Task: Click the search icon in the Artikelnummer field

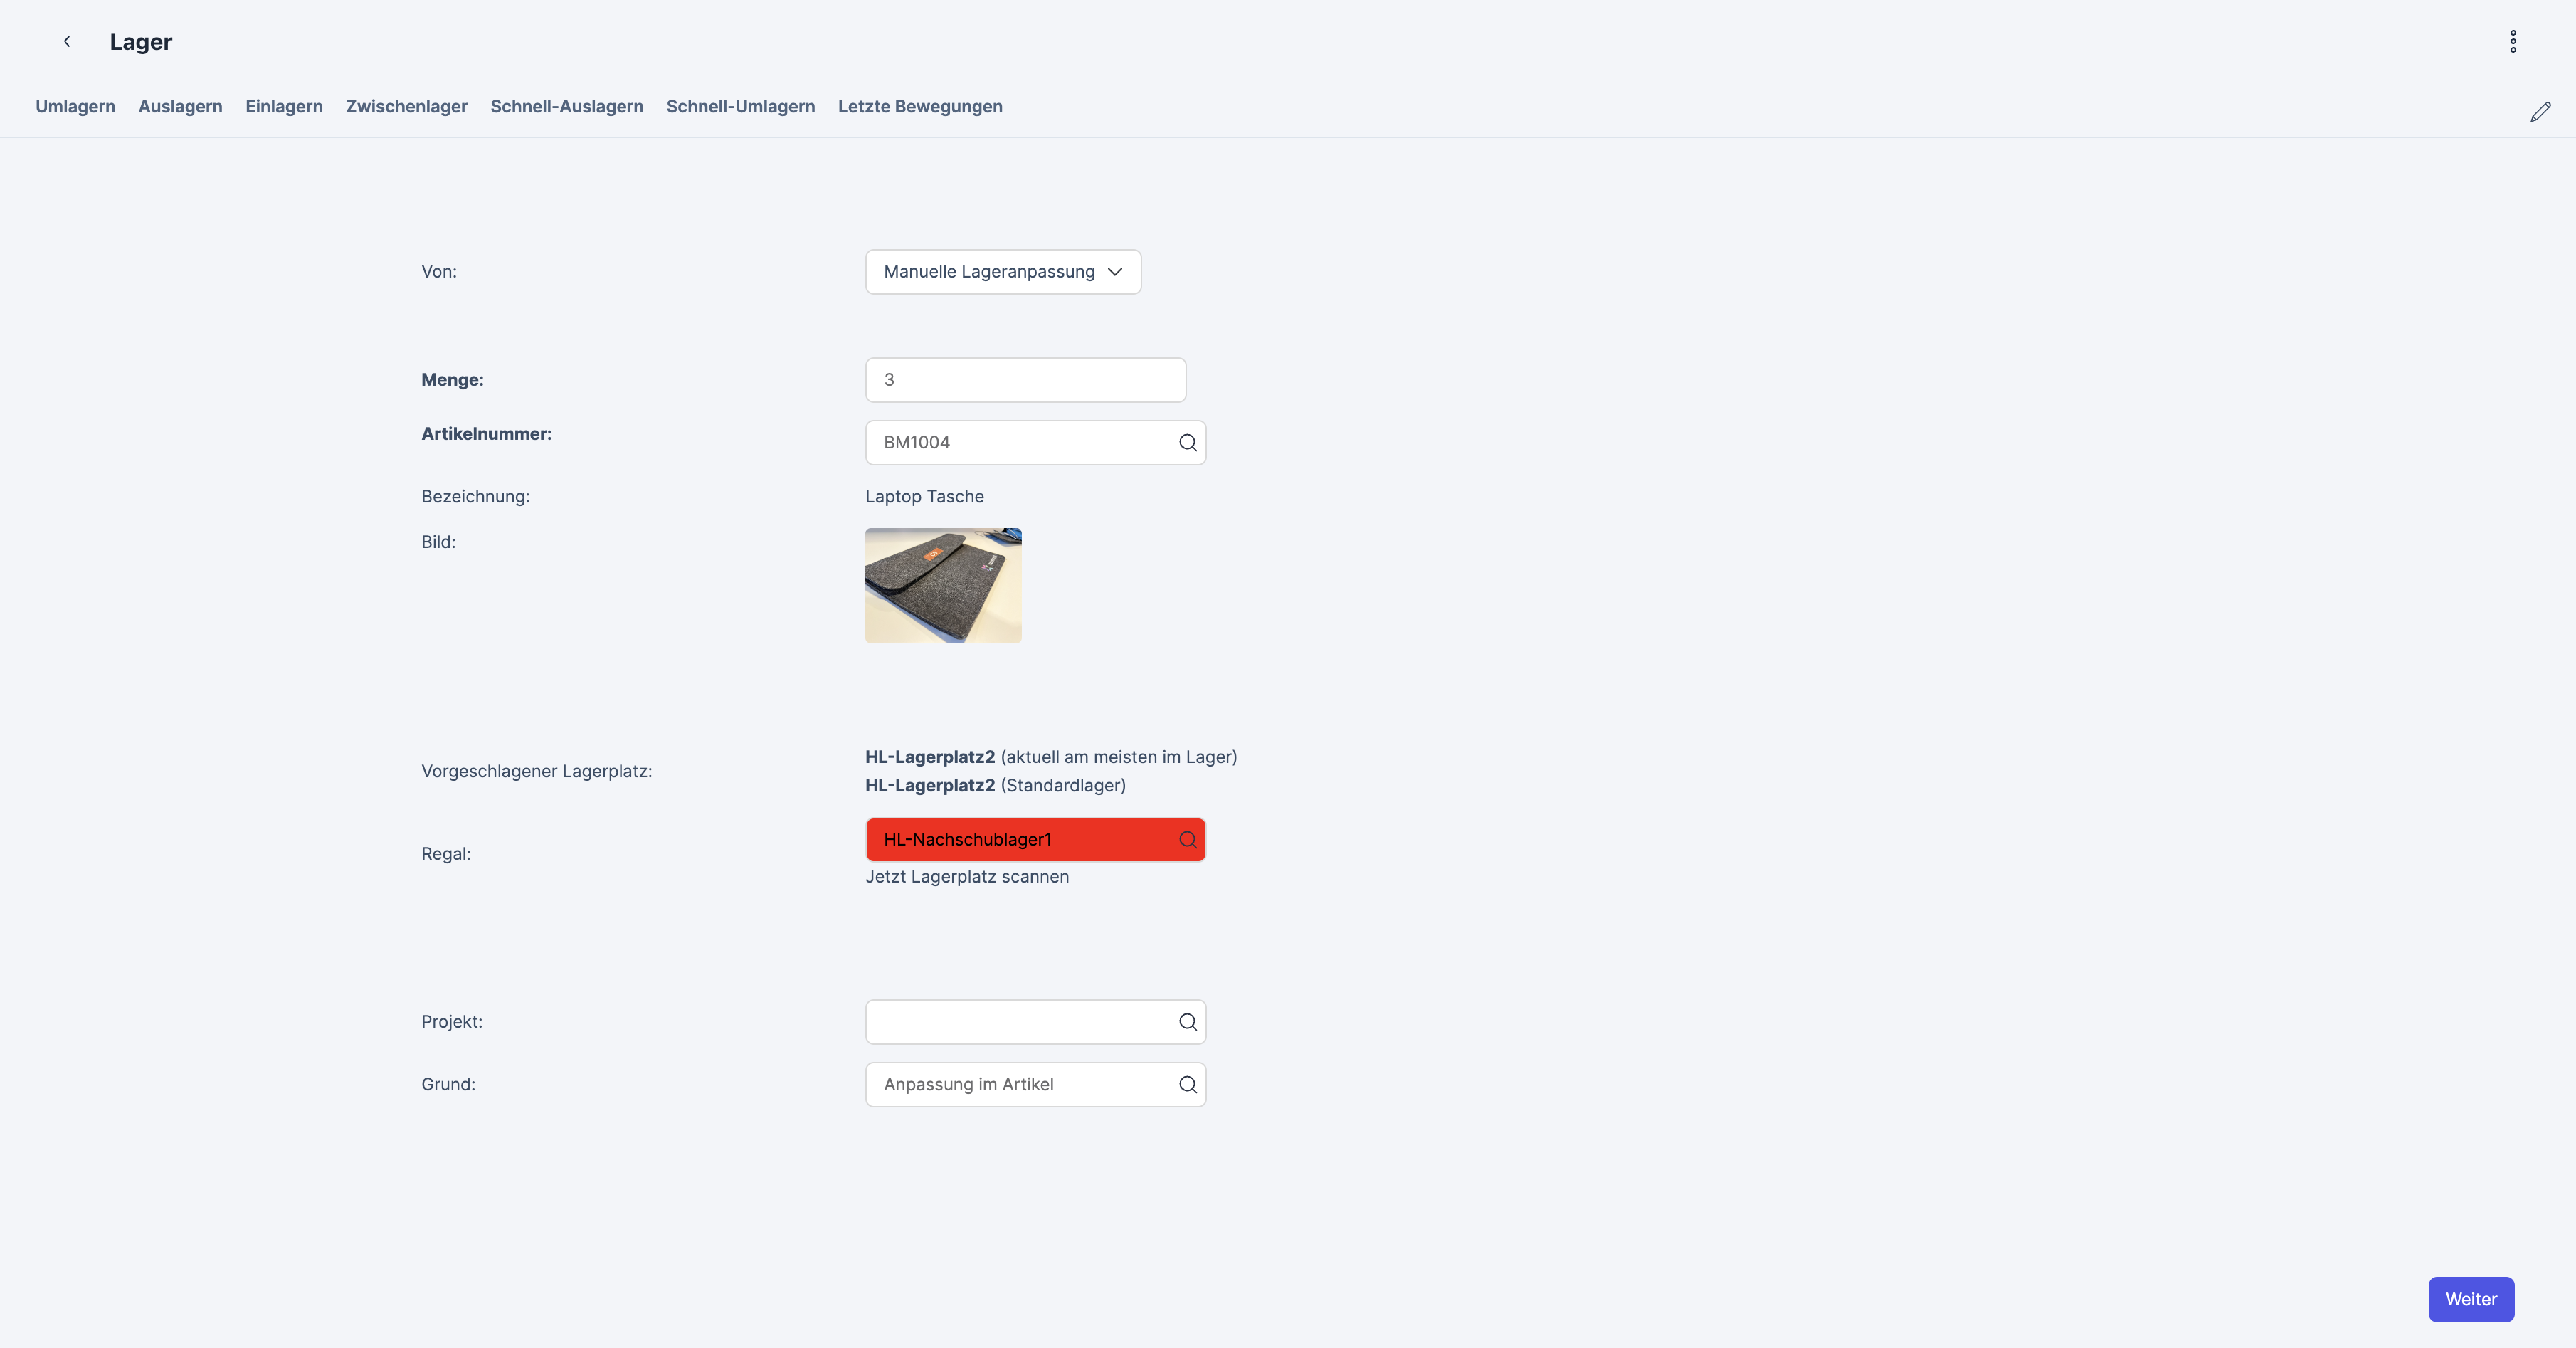Action: (x=1187, y=443)
